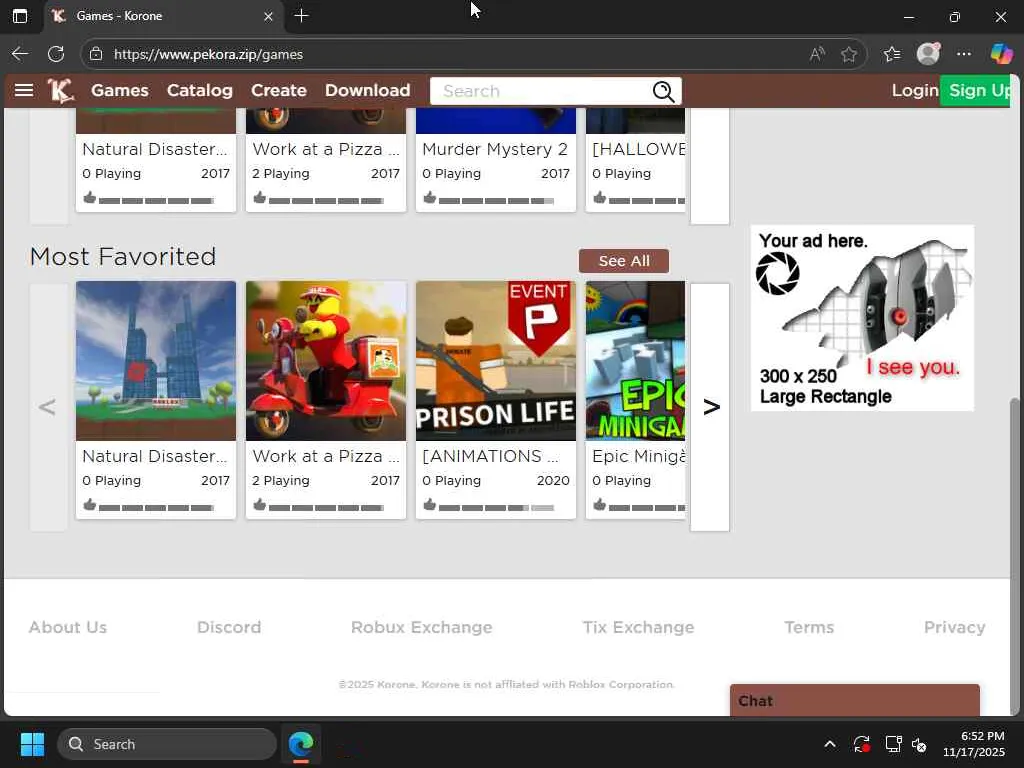This screenshot has width=1024, height=768.
Task: Open the browser profile avatar
Action: click(928, 54)
